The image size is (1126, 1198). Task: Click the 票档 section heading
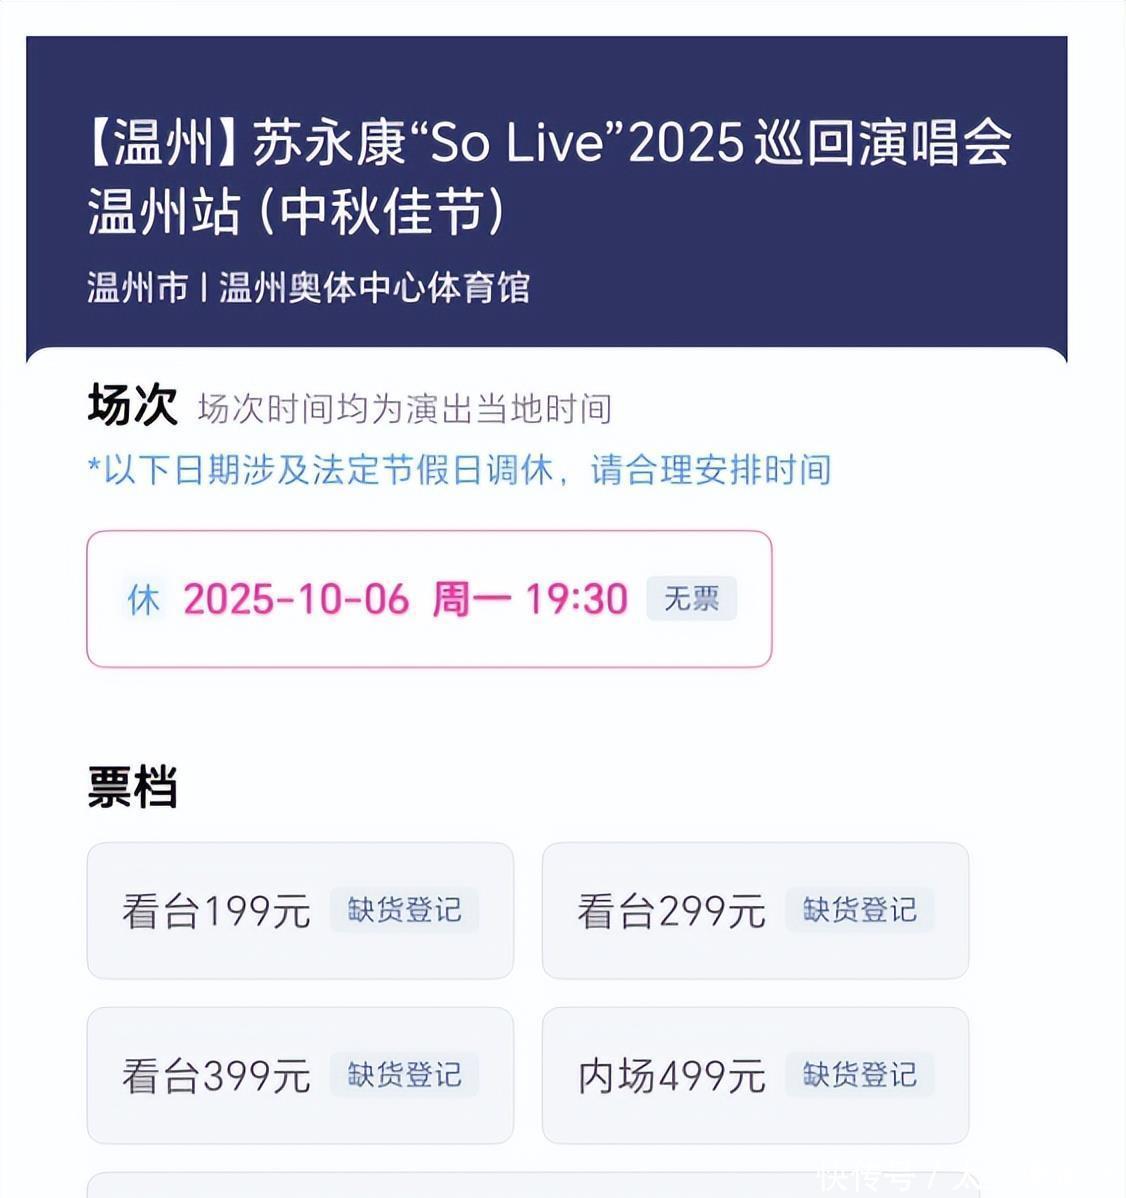[x=132, y=787]
